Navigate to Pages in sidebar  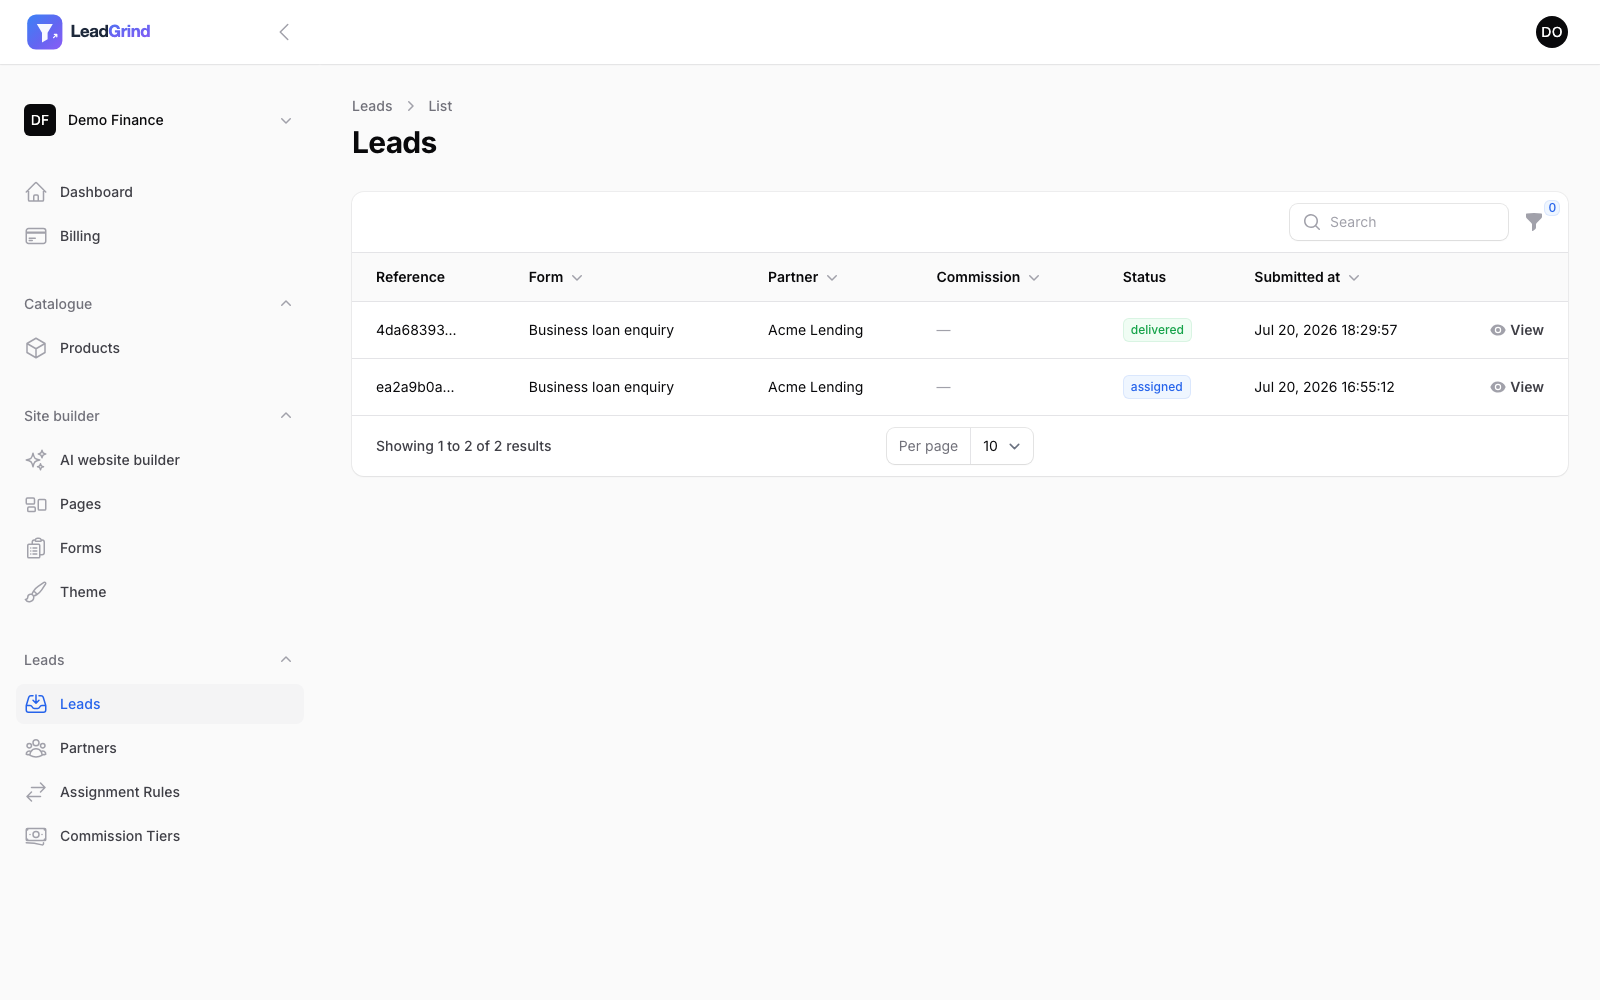pos(160,504)
